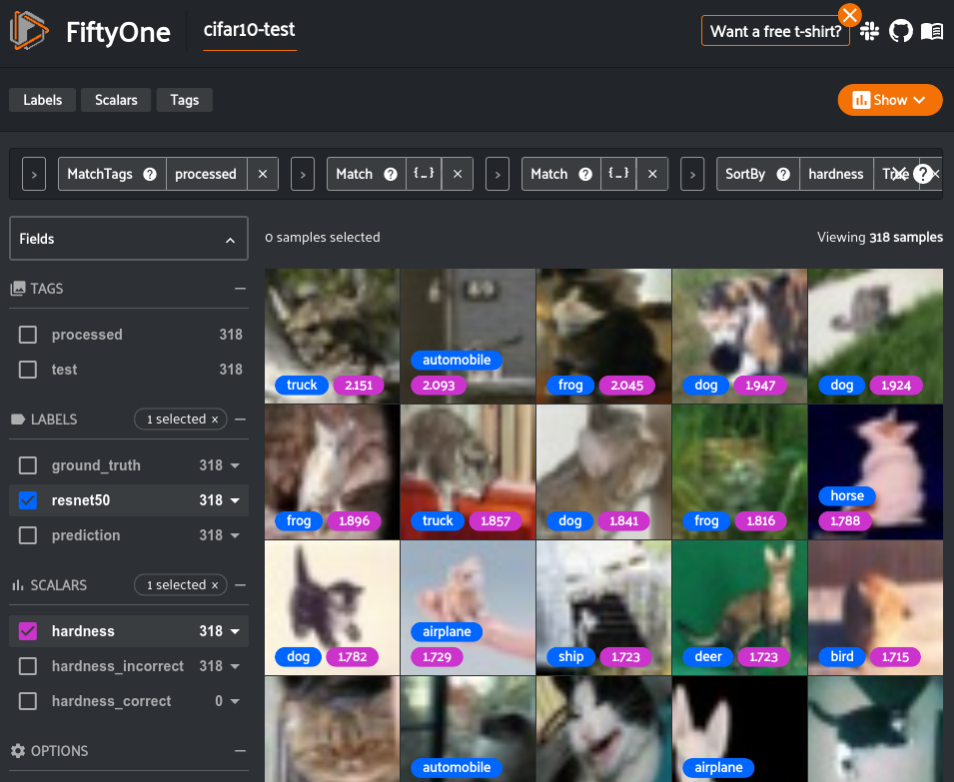Expand the ground_truth filter dropdown
This screenshot has width=954, height=782.
[x=235, y=466]
